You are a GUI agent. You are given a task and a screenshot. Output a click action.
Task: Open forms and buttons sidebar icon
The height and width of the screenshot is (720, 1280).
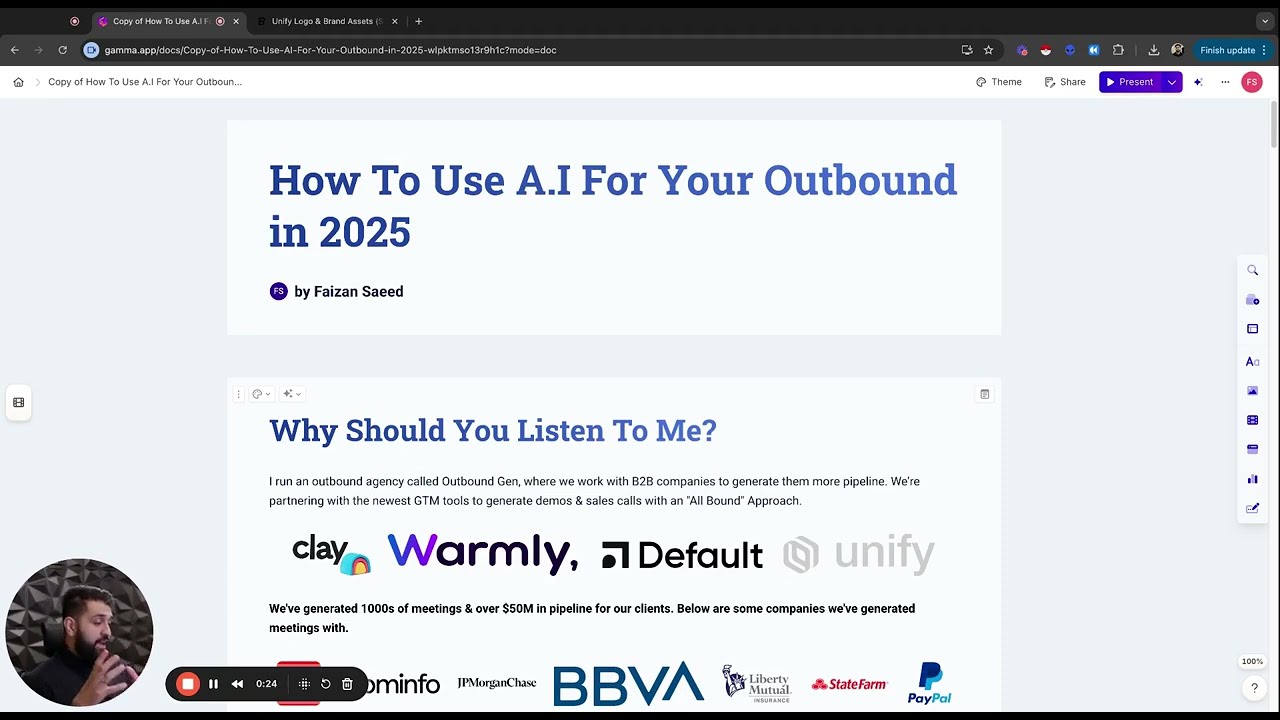pyautogui.click(x=1252, y=508)
